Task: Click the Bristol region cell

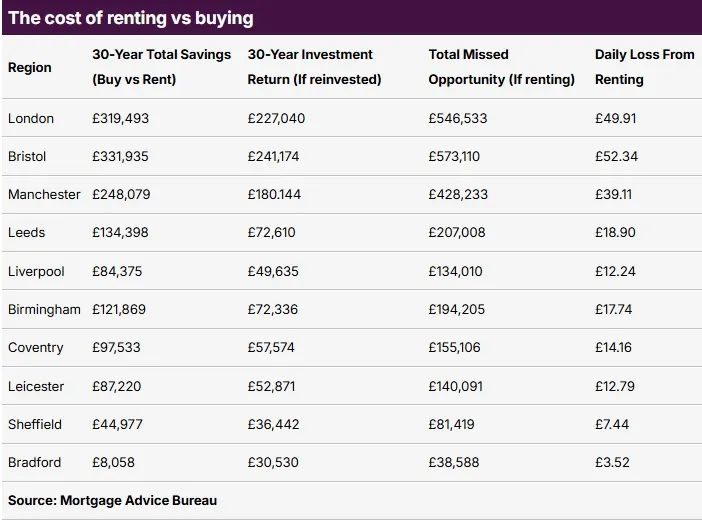Action: pyautogui.click(x=27, y=156)
